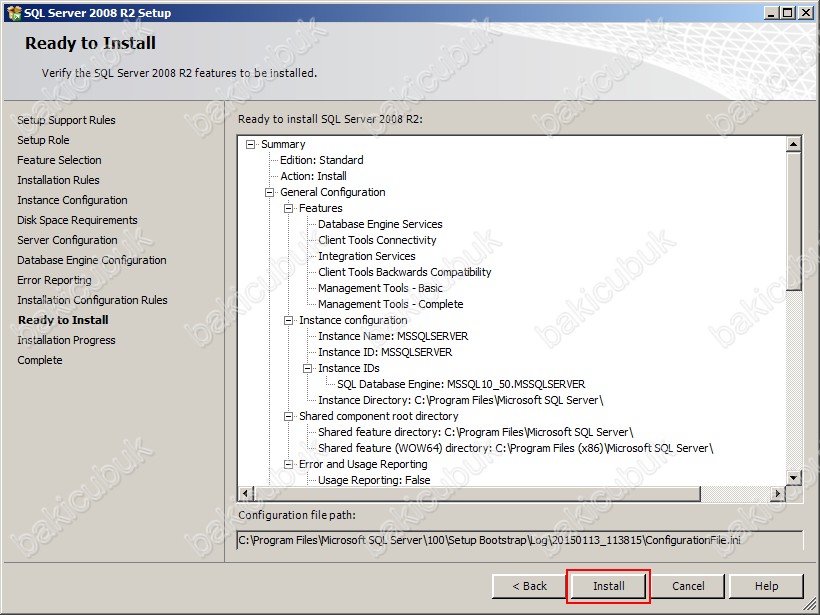Select Error and Usage Reporting tree item
820x615 pixels.
[x=363, y=464]
